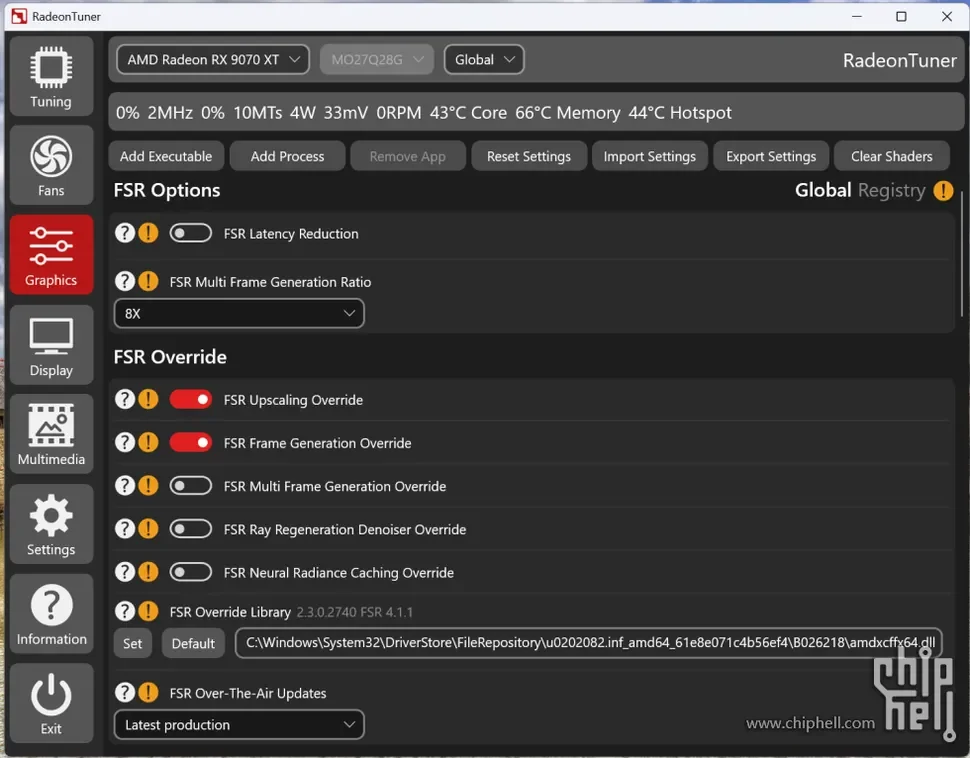This screenshot has width=970, height=758.
Task: Switch on FSR Neural Radiance Caching Override
Action: [x=191, y=572]
